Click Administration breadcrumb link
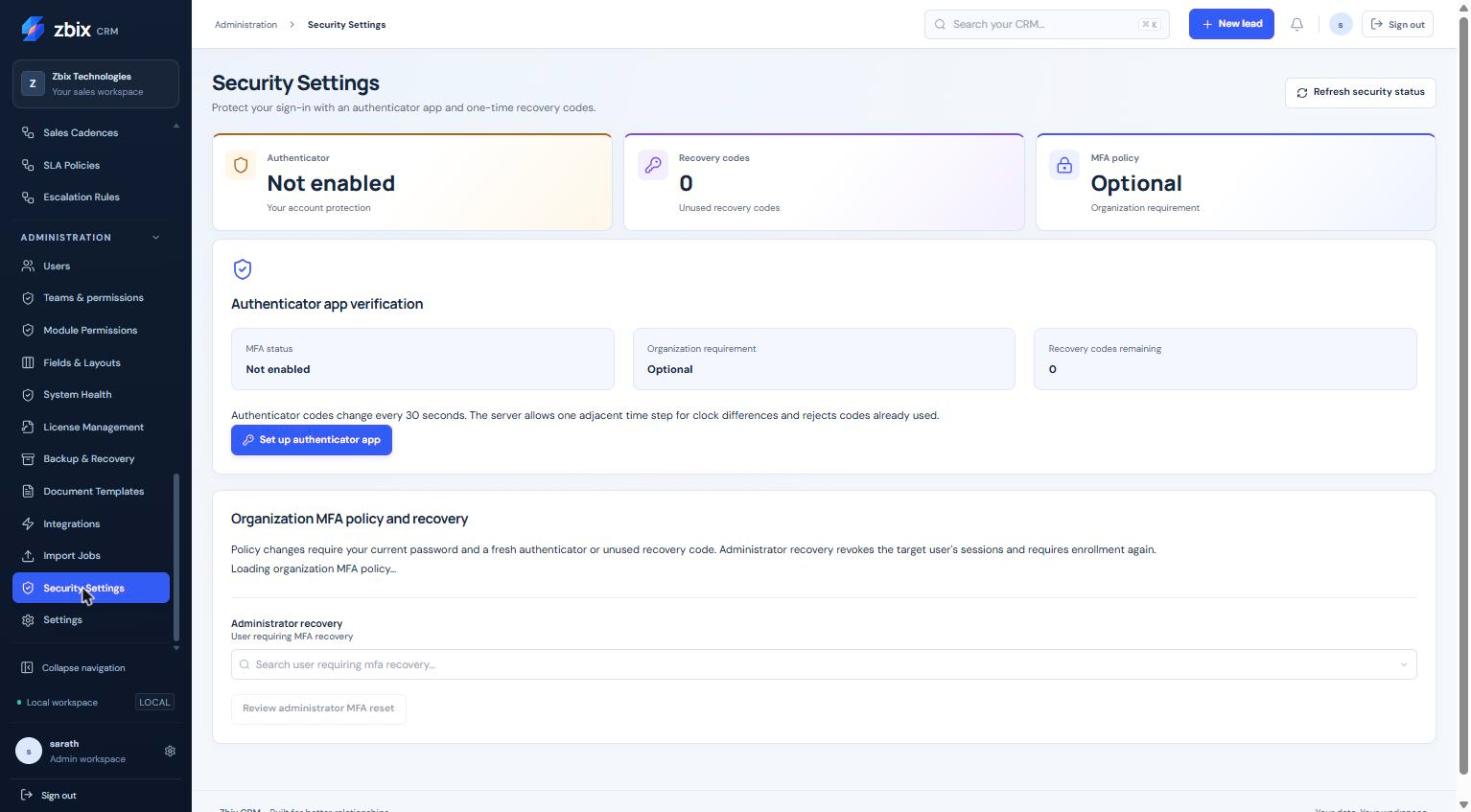 [x=246, y=24]
